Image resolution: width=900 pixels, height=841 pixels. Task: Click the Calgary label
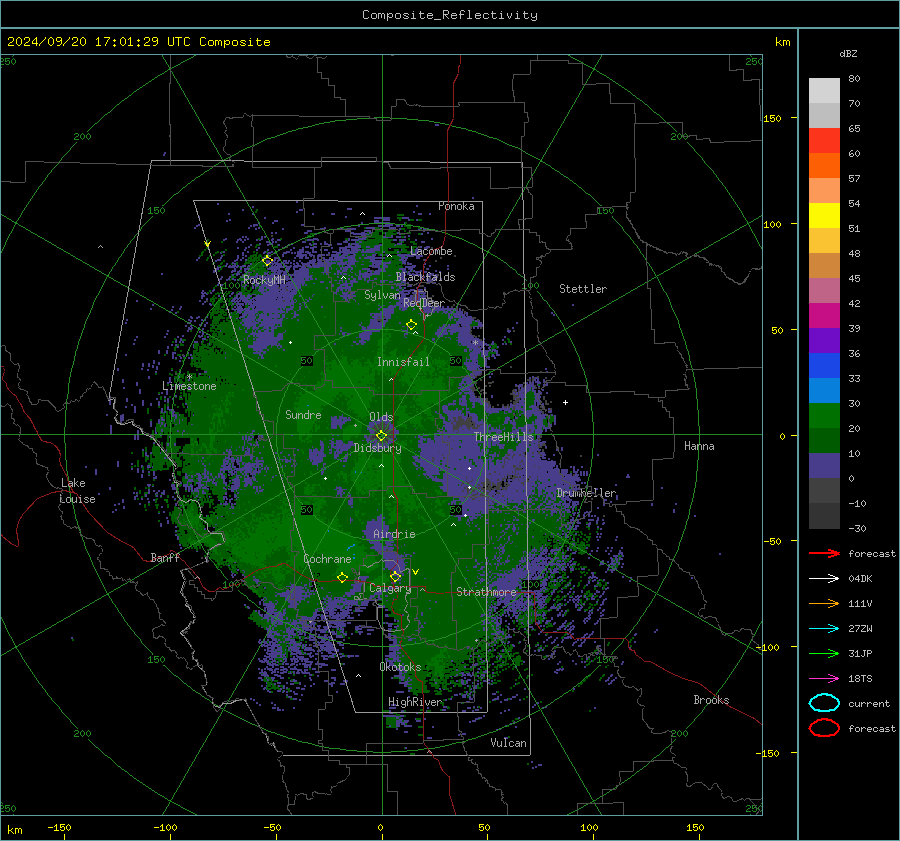tap(390, 588)
